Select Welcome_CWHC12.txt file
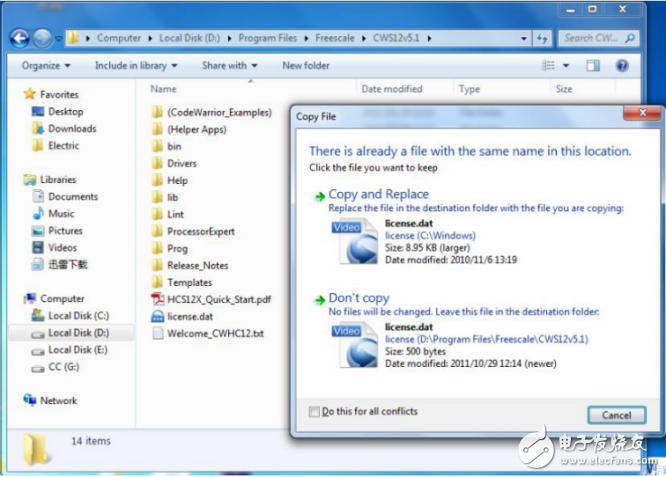 pos(214,333)
